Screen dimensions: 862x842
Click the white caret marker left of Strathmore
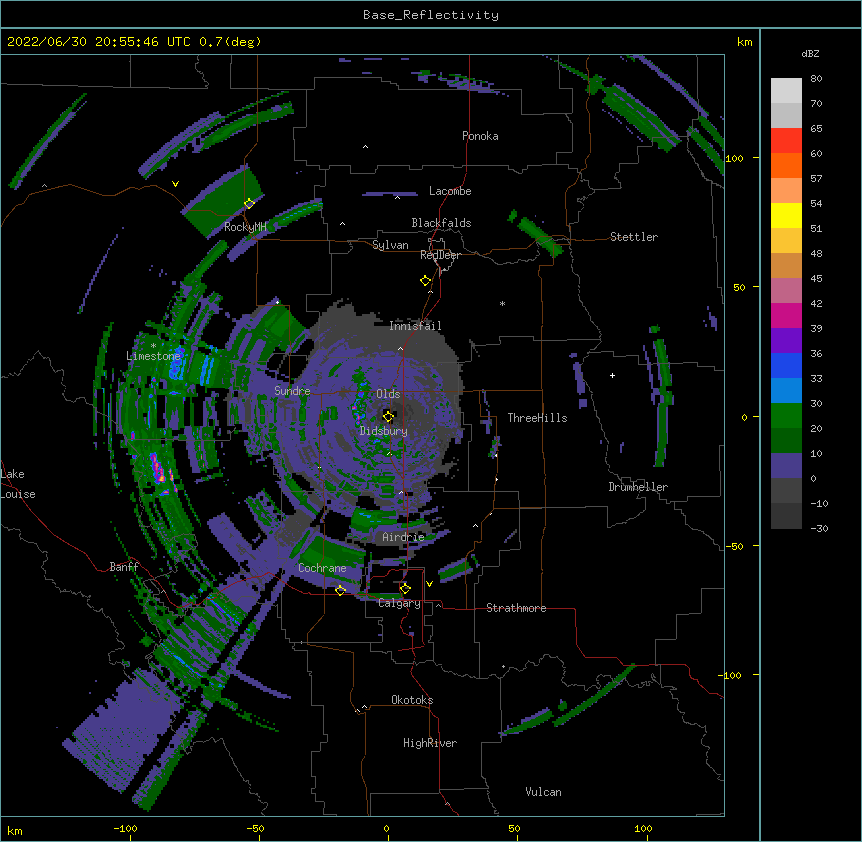438,605
